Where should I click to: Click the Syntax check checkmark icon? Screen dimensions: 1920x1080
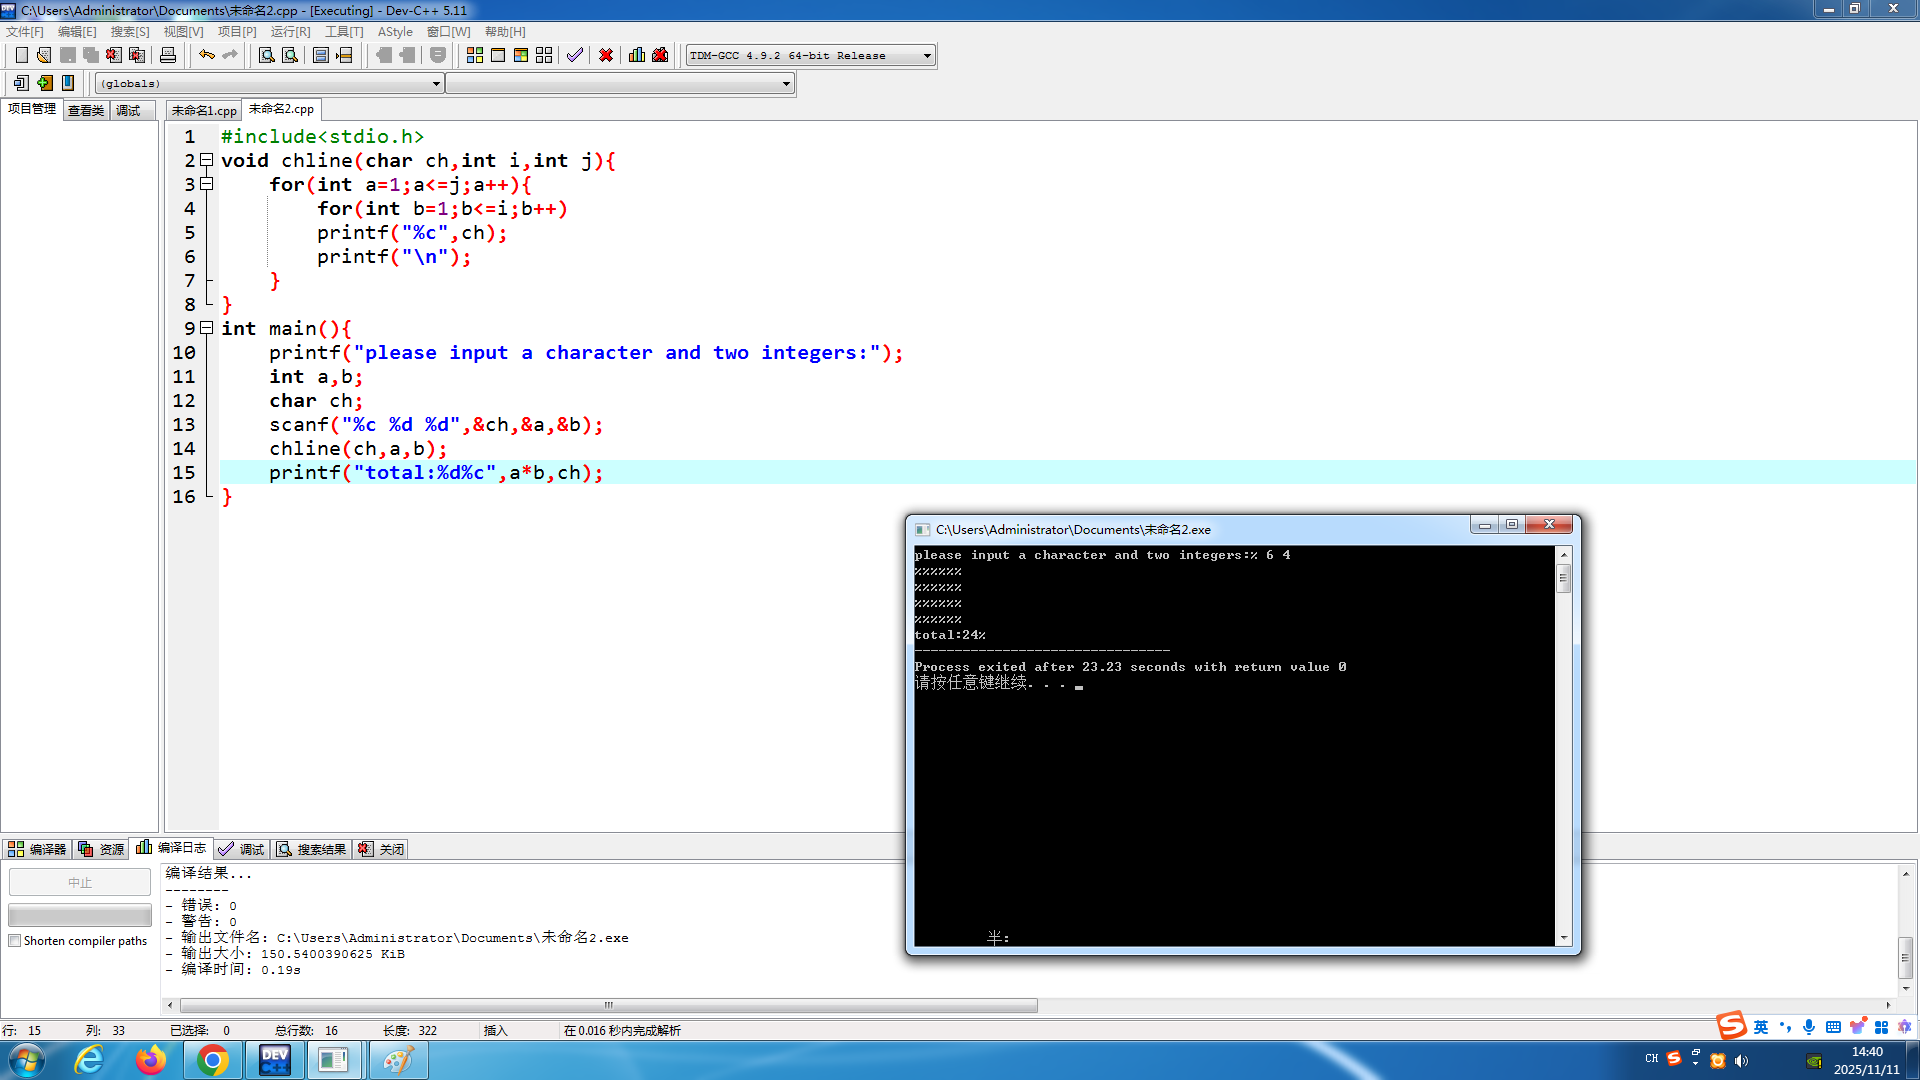coord(574,55)
